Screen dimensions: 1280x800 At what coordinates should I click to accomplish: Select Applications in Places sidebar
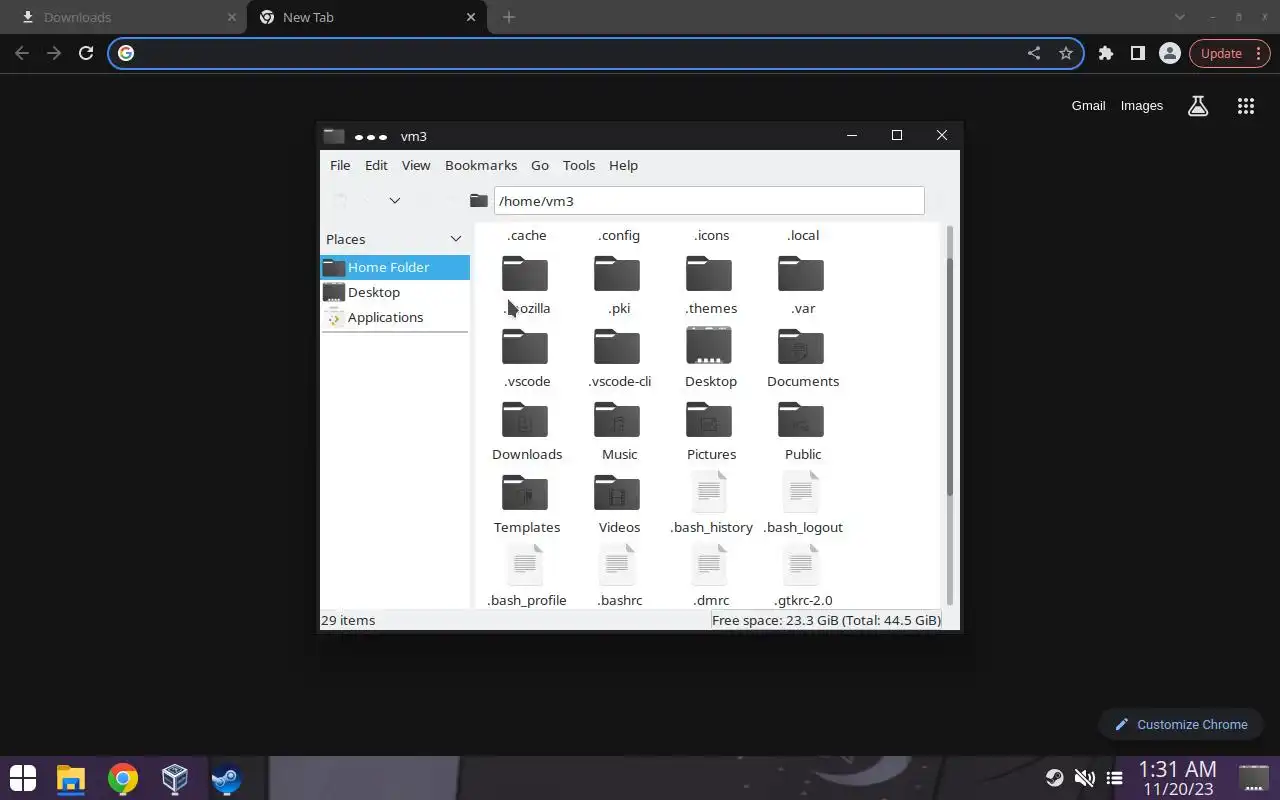[x=394, y=317]
